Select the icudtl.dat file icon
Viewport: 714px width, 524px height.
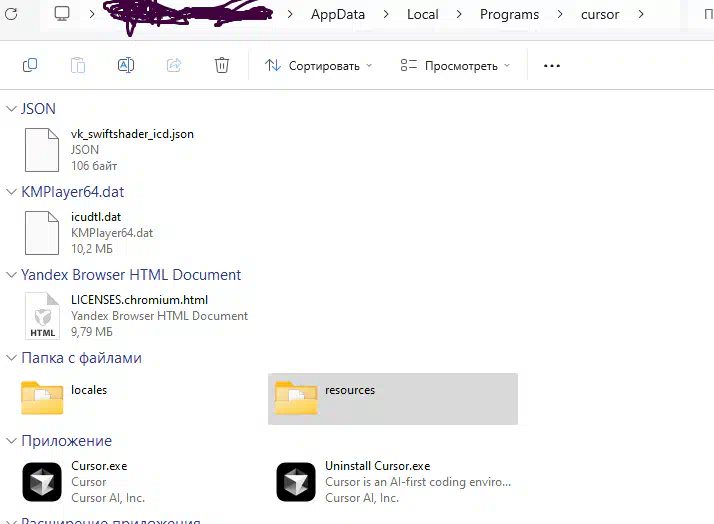tap(42, 233)
